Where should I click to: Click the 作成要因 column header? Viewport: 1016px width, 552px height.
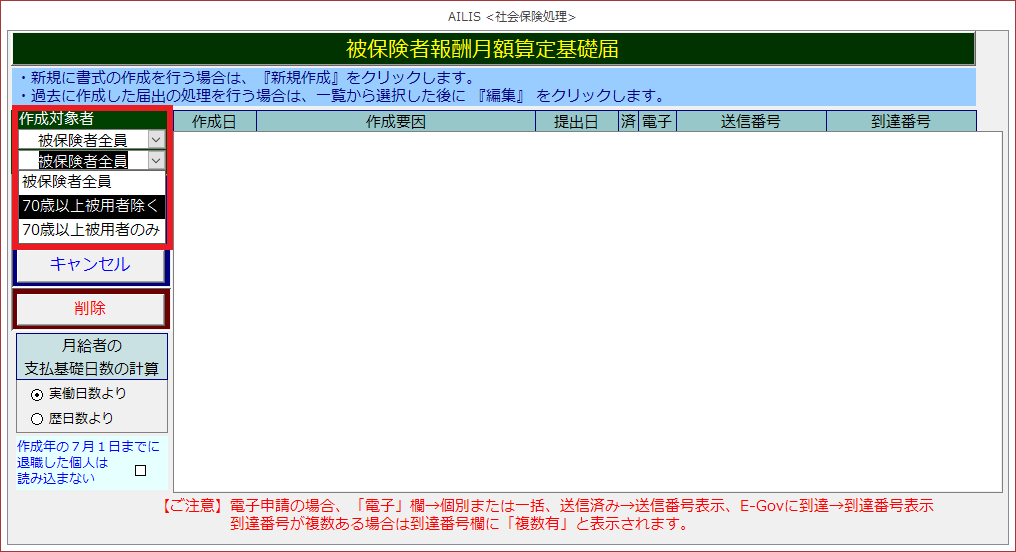point(395,122)
